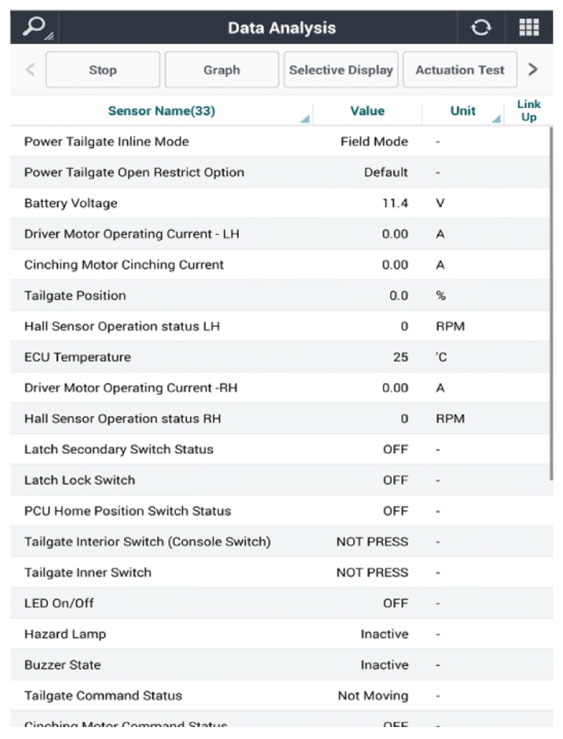
Task: Click the Link Up column header
Action: click(529, 111)
